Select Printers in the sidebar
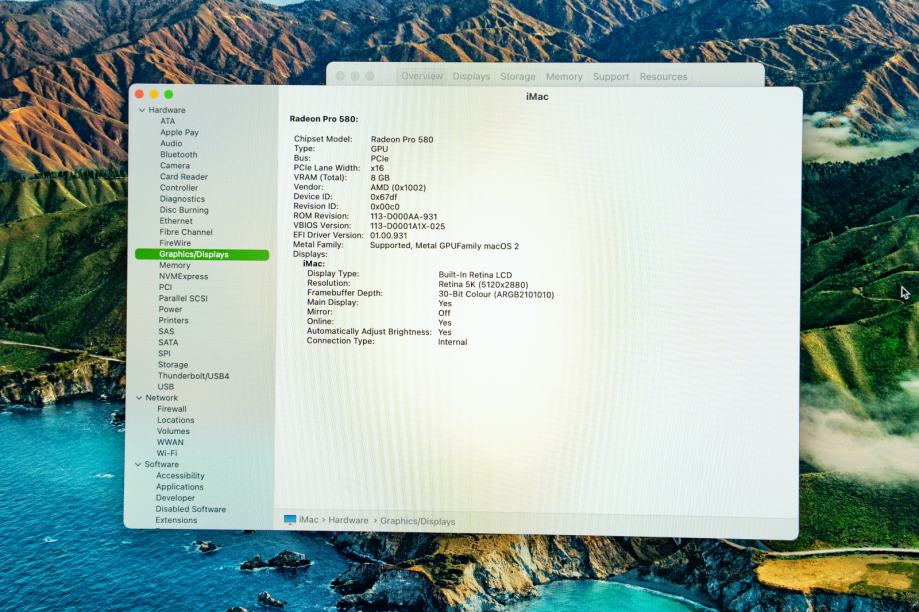The height and width of the screenshot is (612, 919). (x=173, y=321)
